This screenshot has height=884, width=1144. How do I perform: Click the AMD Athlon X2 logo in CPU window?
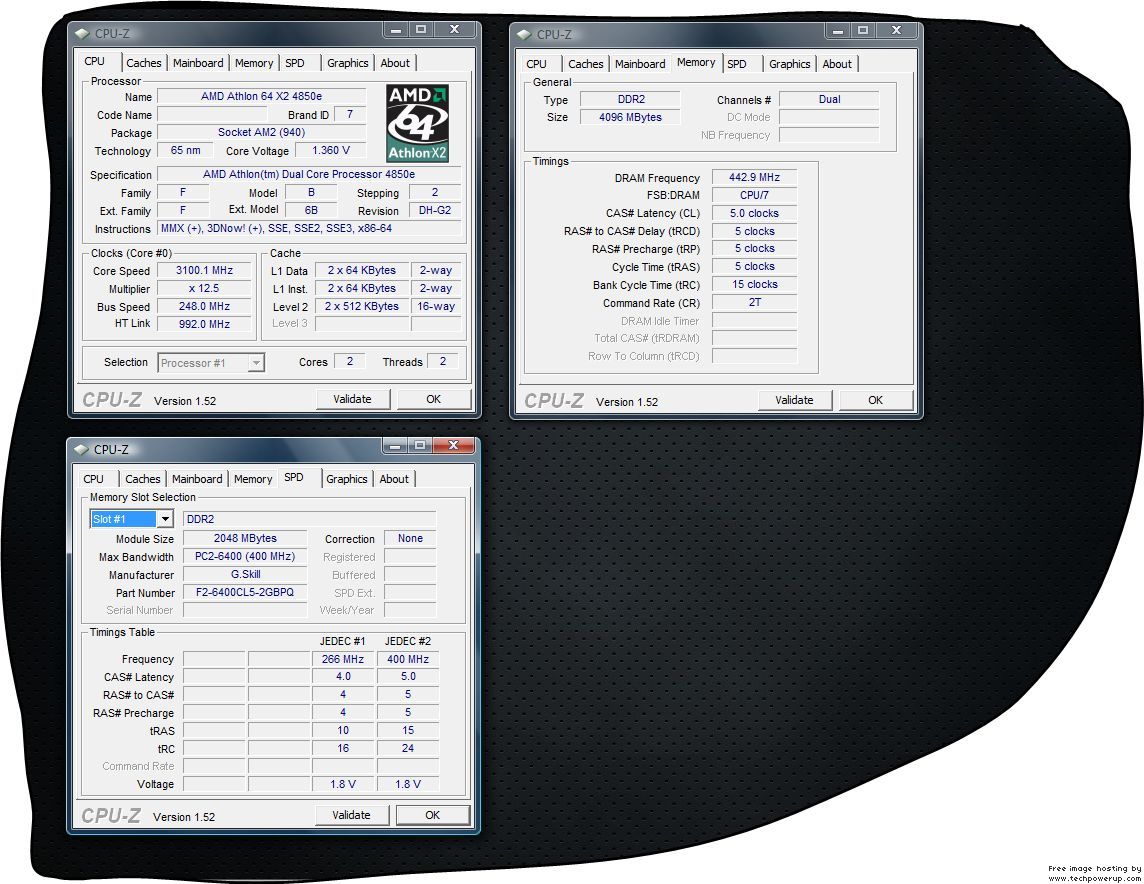417,123
